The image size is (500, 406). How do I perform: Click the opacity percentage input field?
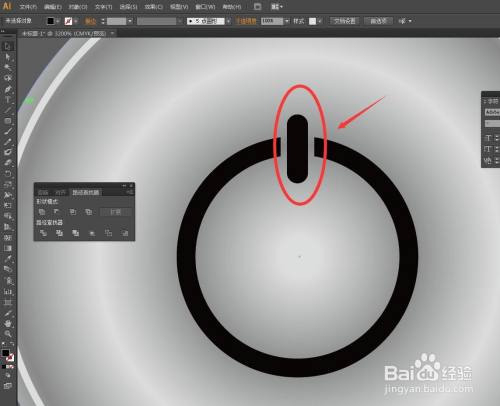click(272, 21)
